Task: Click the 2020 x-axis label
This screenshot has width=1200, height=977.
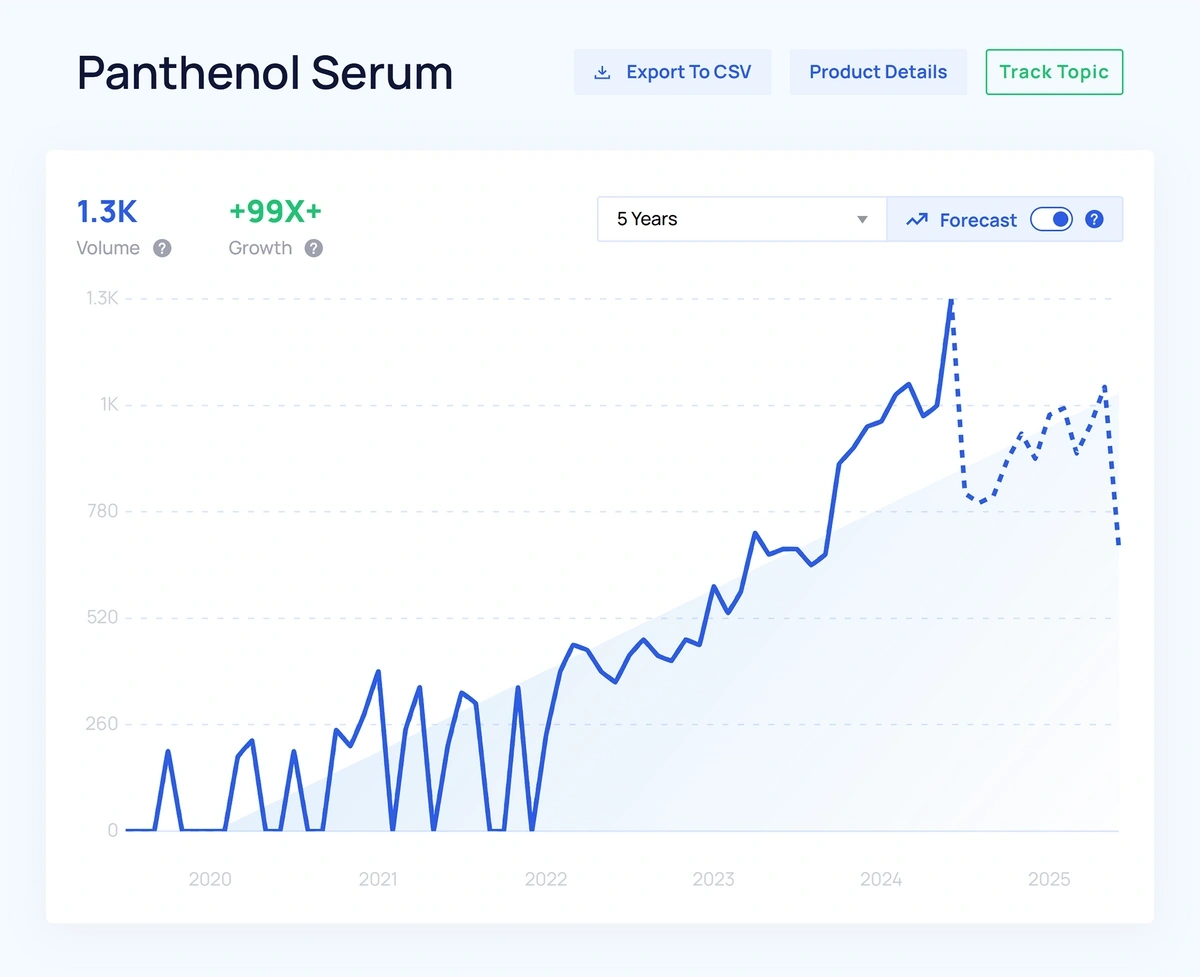Action: coord(210,879)
